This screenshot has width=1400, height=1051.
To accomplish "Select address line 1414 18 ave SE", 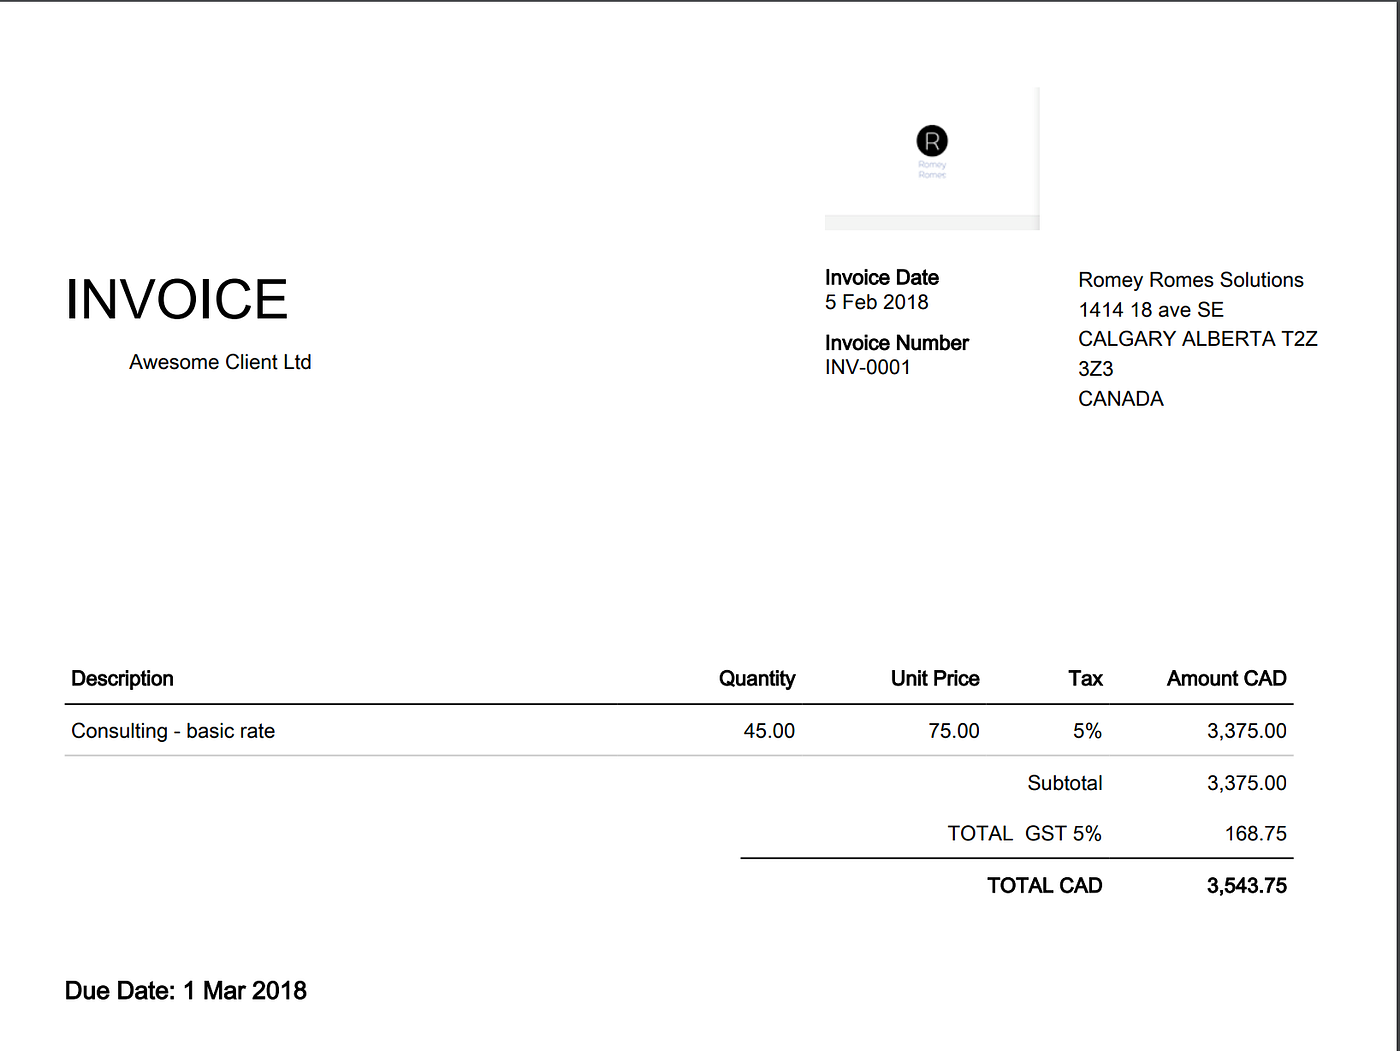I will pyautogui.click(x=1151, y=310).
